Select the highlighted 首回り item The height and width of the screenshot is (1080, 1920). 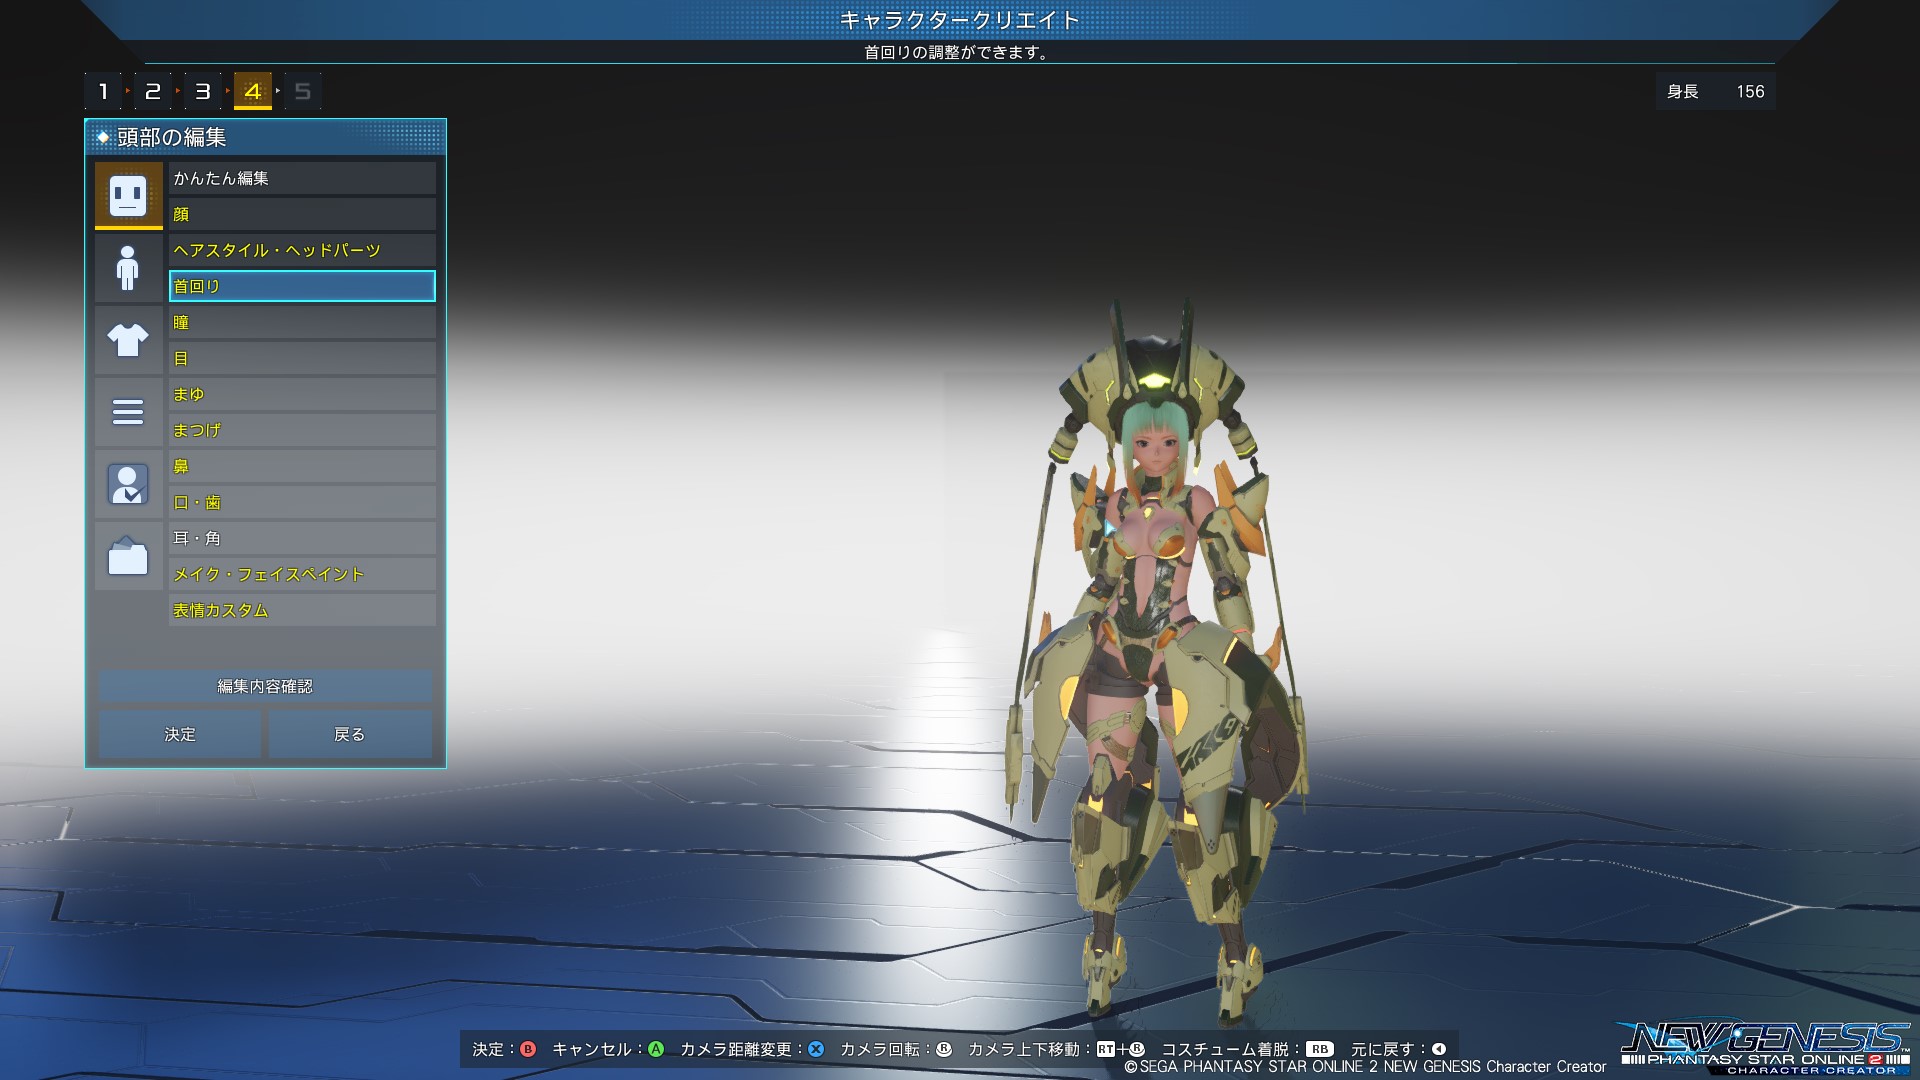(x=302, y=286)
